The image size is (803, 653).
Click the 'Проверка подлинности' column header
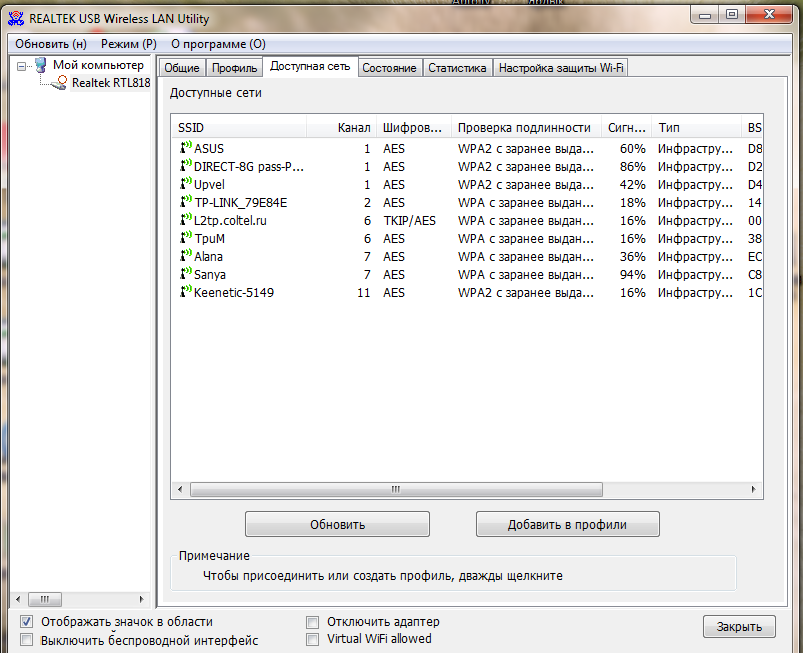[x=526, y=128]
